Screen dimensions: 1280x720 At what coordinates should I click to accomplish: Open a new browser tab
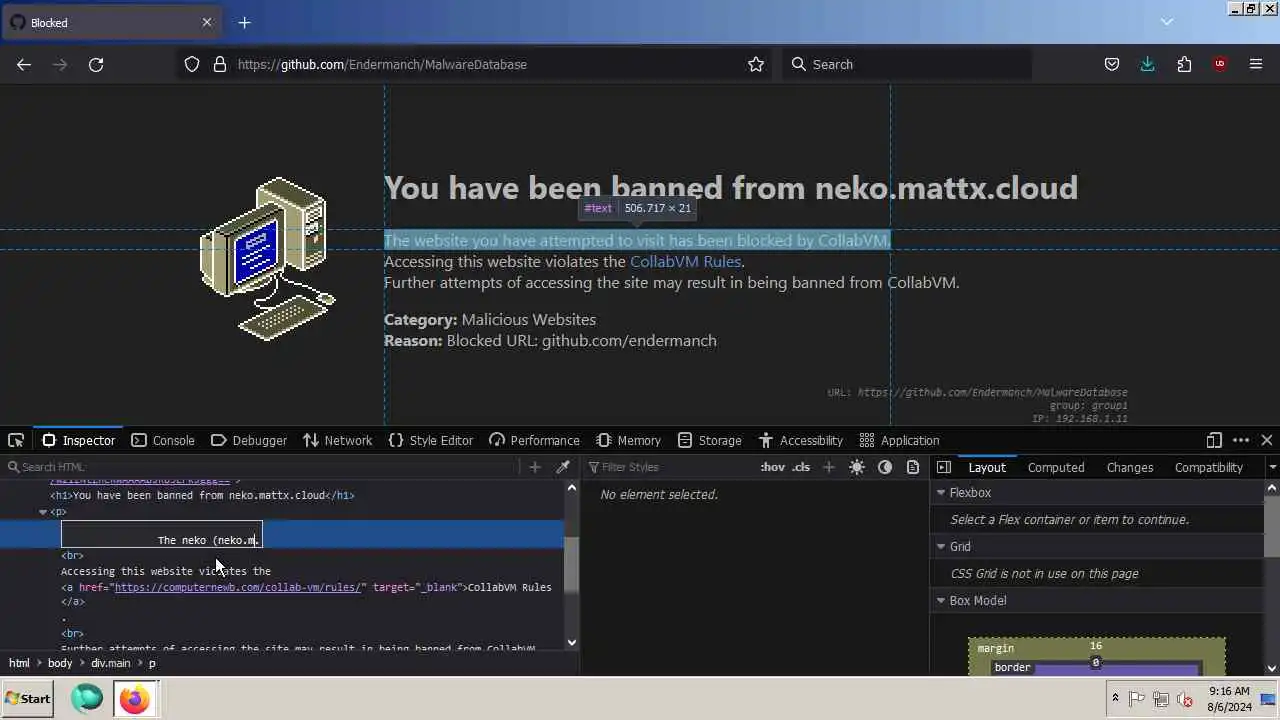tap(244, 22)
